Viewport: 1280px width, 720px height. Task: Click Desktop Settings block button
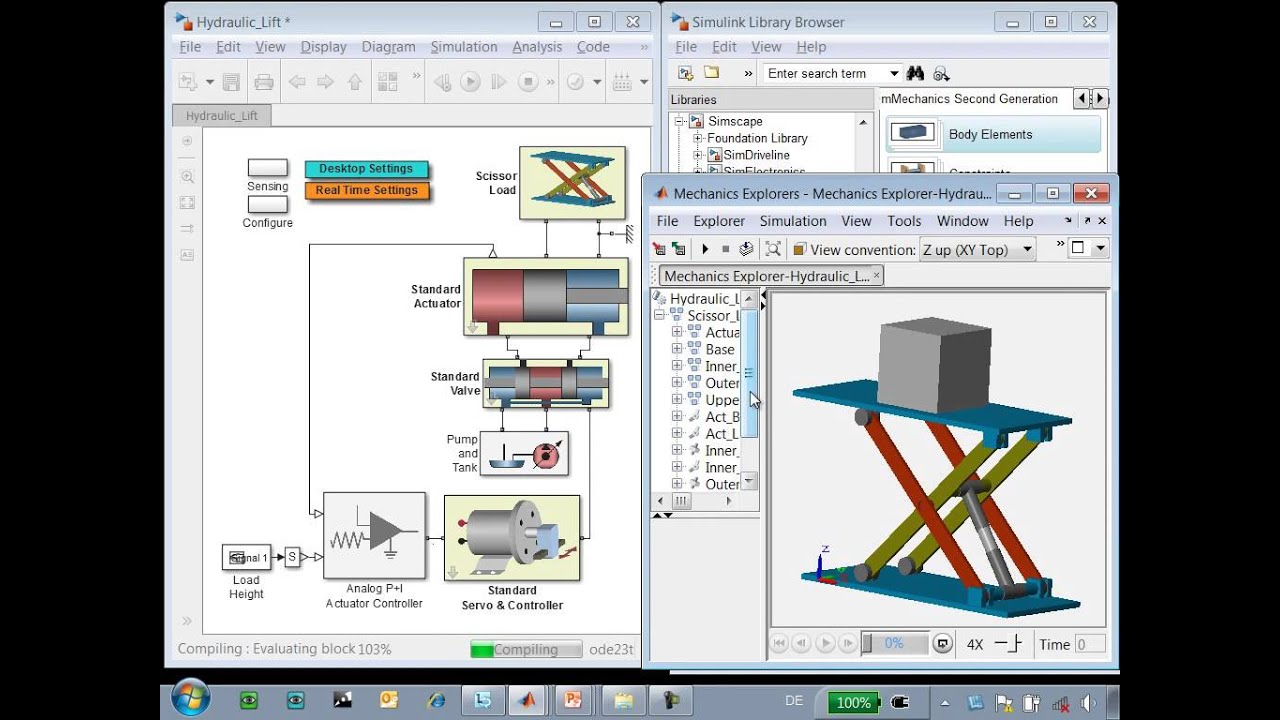(x=366, y=169)
